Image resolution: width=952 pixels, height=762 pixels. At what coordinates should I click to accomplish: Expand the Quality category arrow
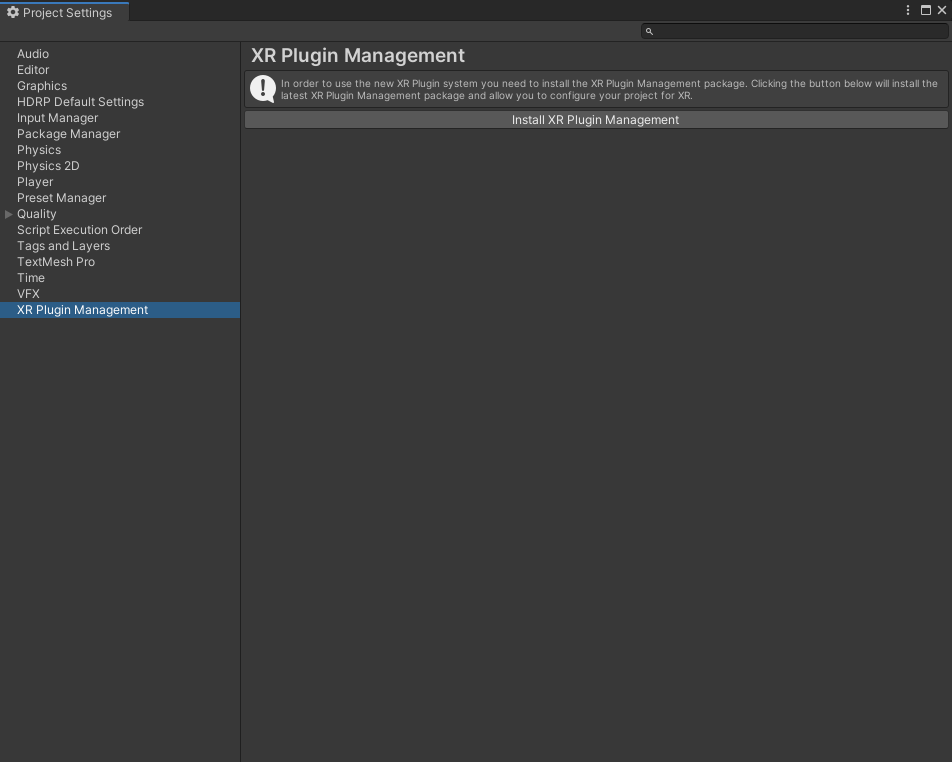(x=8, y=214)
